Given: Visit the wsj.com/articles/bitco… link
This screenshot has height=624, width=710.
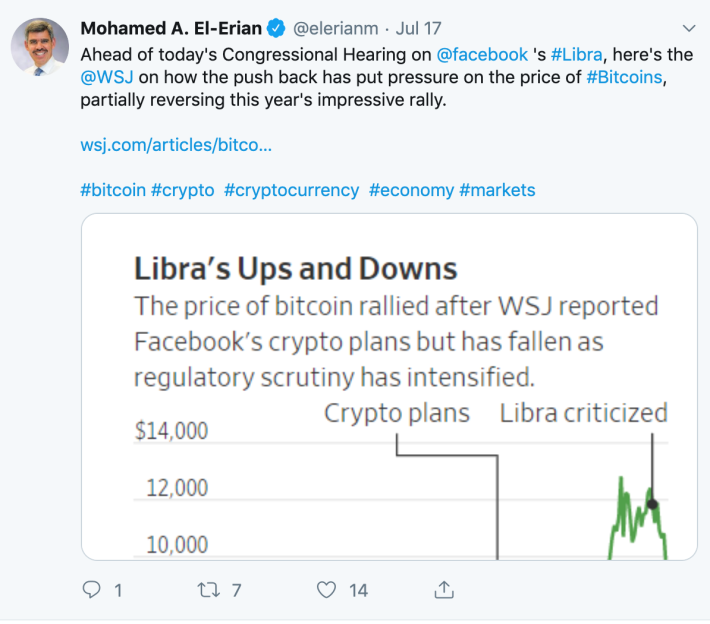Looking at the screenshot, I should 176,145.
